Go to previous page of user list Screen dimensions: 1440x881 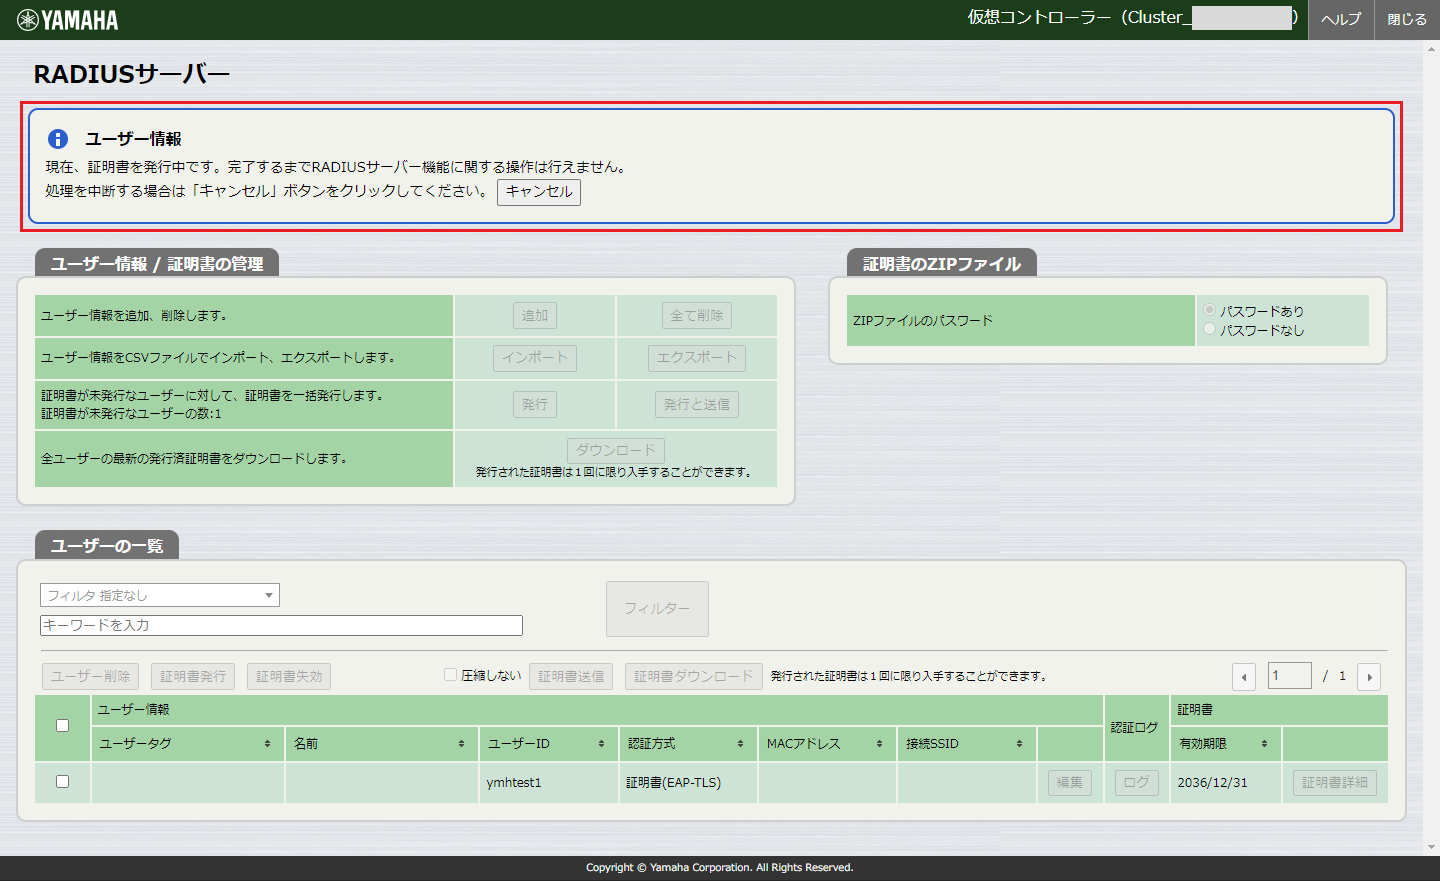coord(1243,676)
